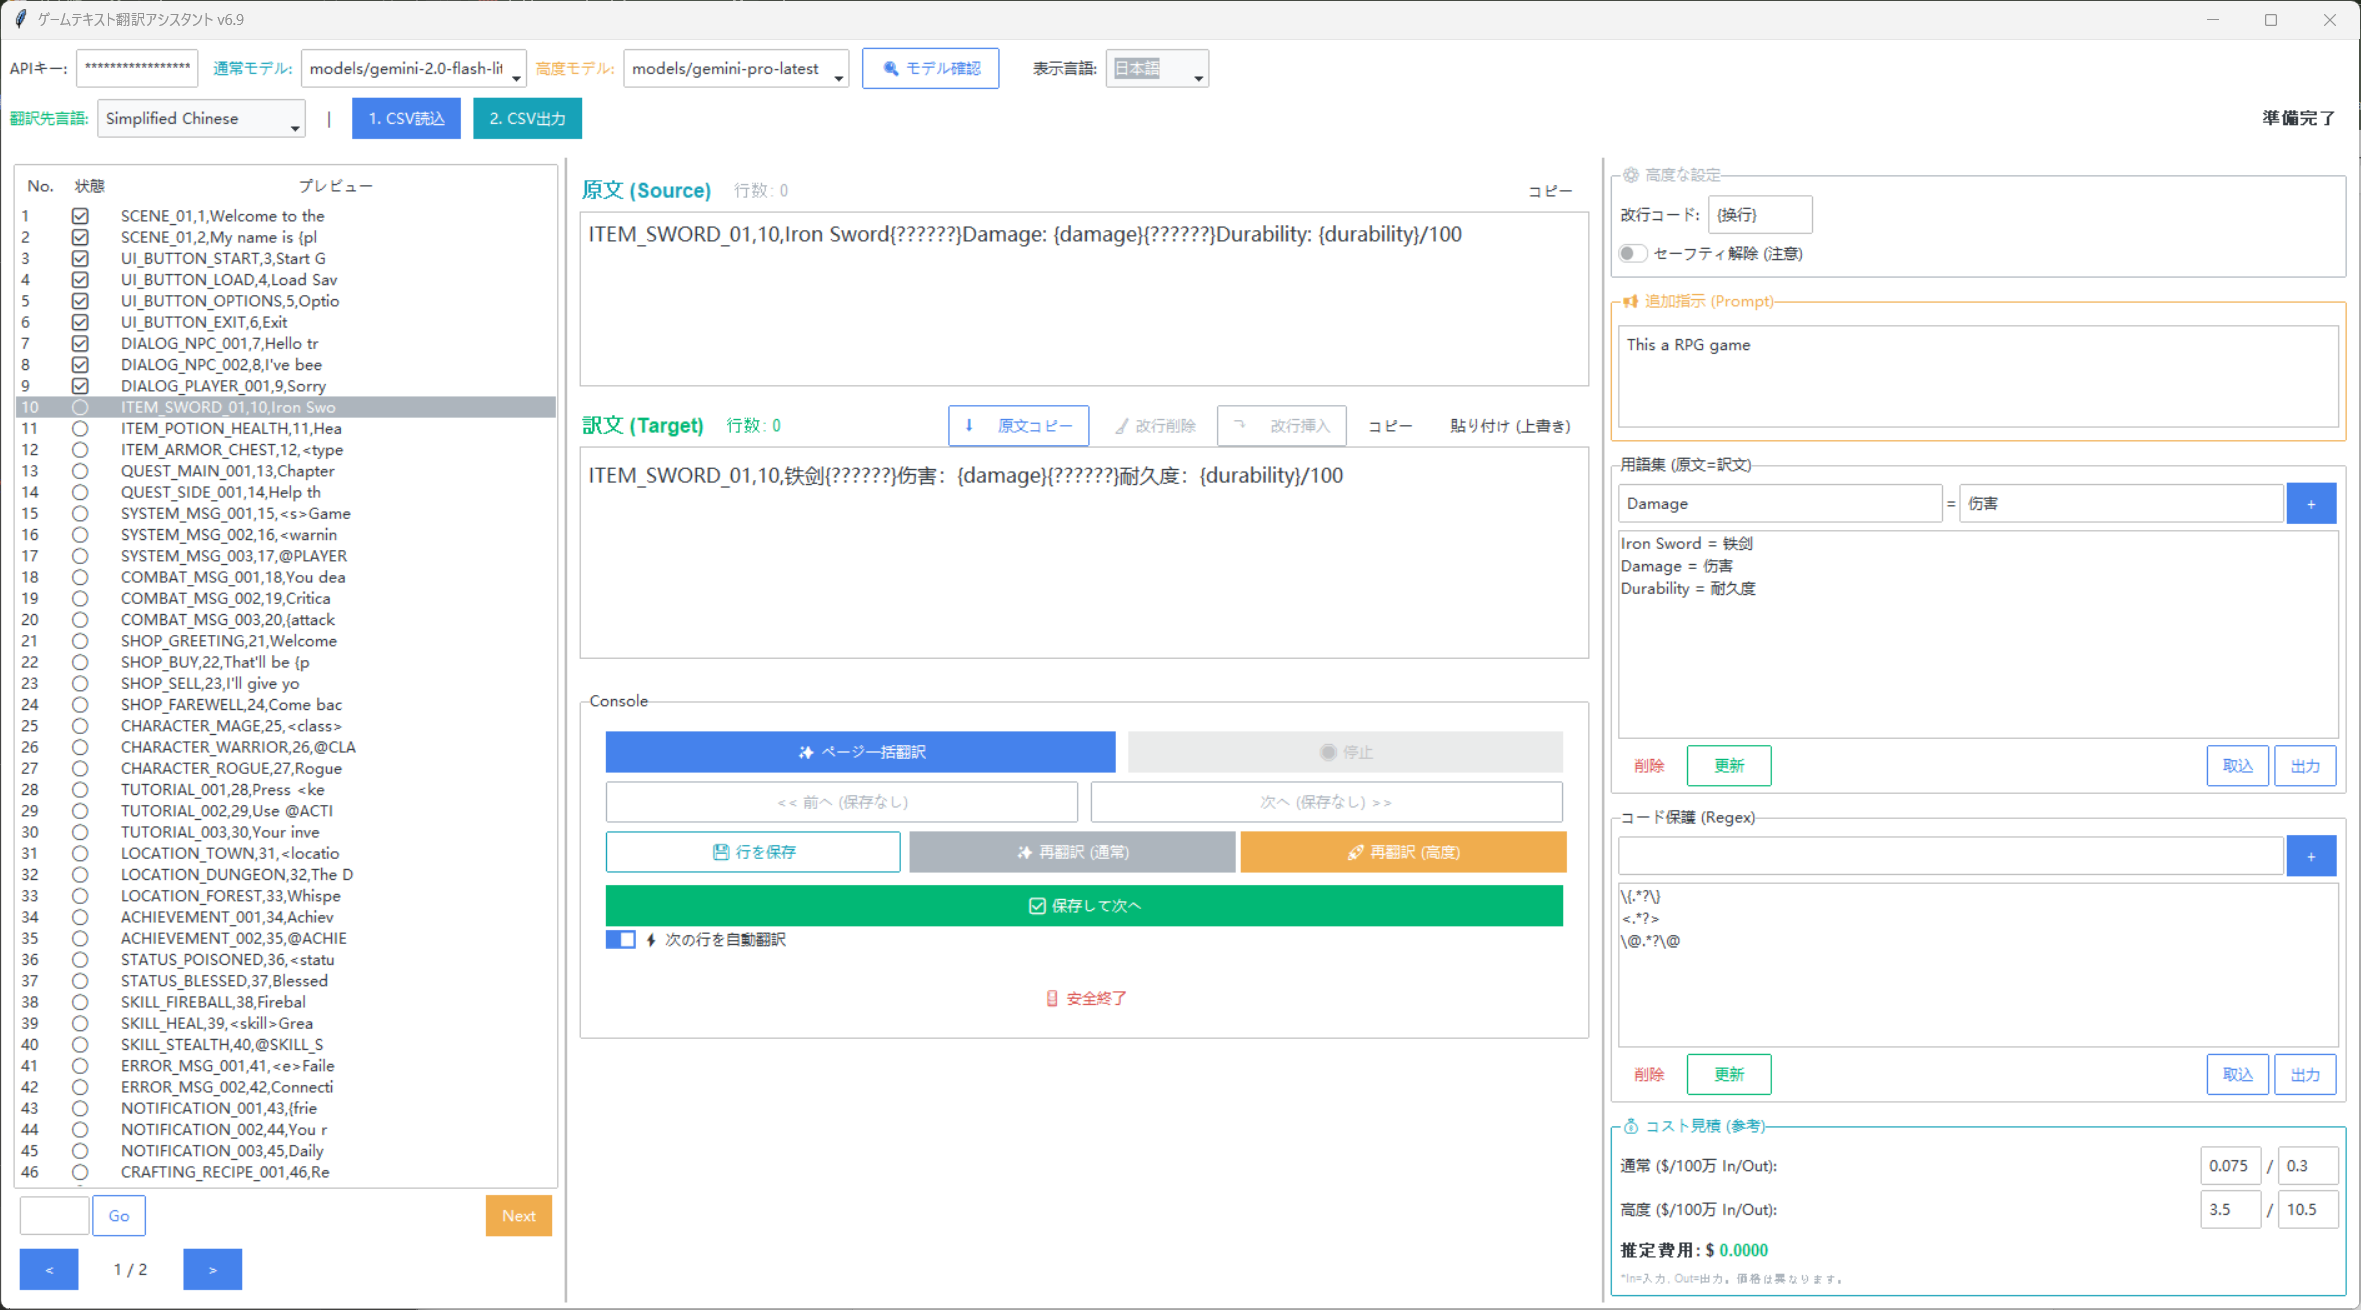The height and width of the screenshot is (1310, 2361).
Task: Click the 追加指示 Prompt text area
Action: (1978, 376)
